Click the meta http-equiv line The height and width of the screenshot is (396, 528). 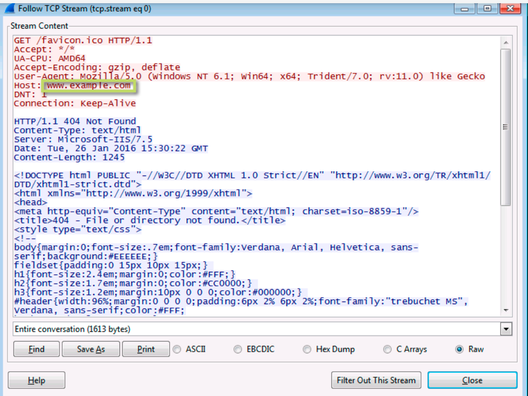[x=216, y=211]
